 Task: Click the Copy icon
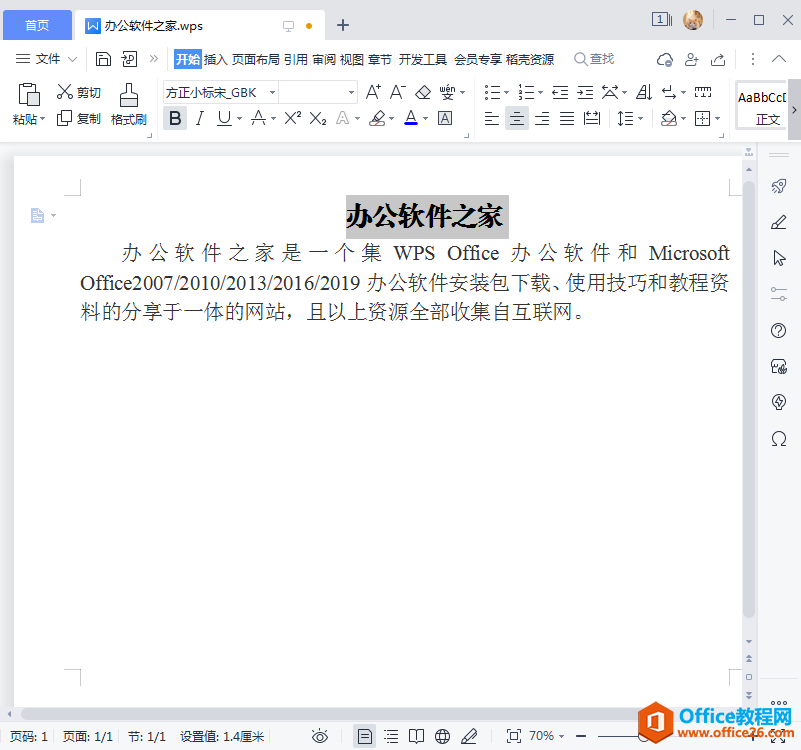(x=64, y=119)
